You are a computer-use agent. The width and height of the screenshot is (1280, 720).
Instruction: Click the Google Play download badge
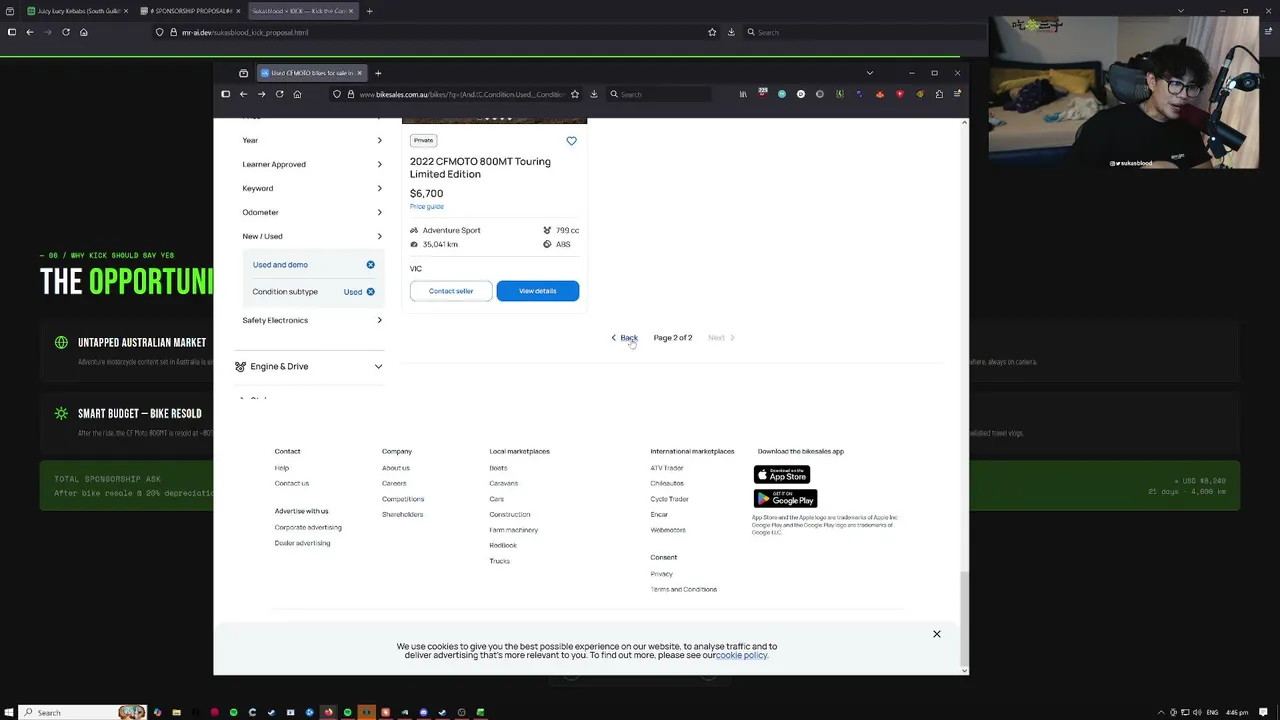pos(785,498)
